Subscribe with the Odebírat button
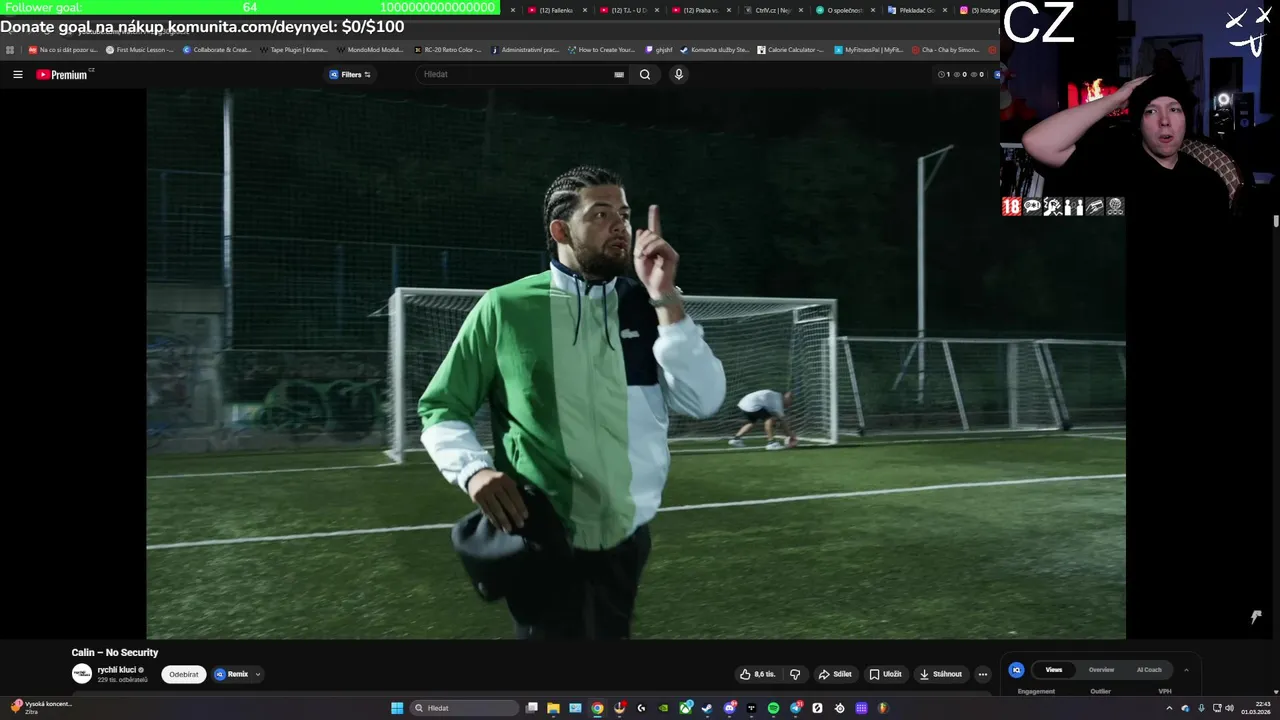The width and height of the screenshot is (1280, 720). coord(184,674)
